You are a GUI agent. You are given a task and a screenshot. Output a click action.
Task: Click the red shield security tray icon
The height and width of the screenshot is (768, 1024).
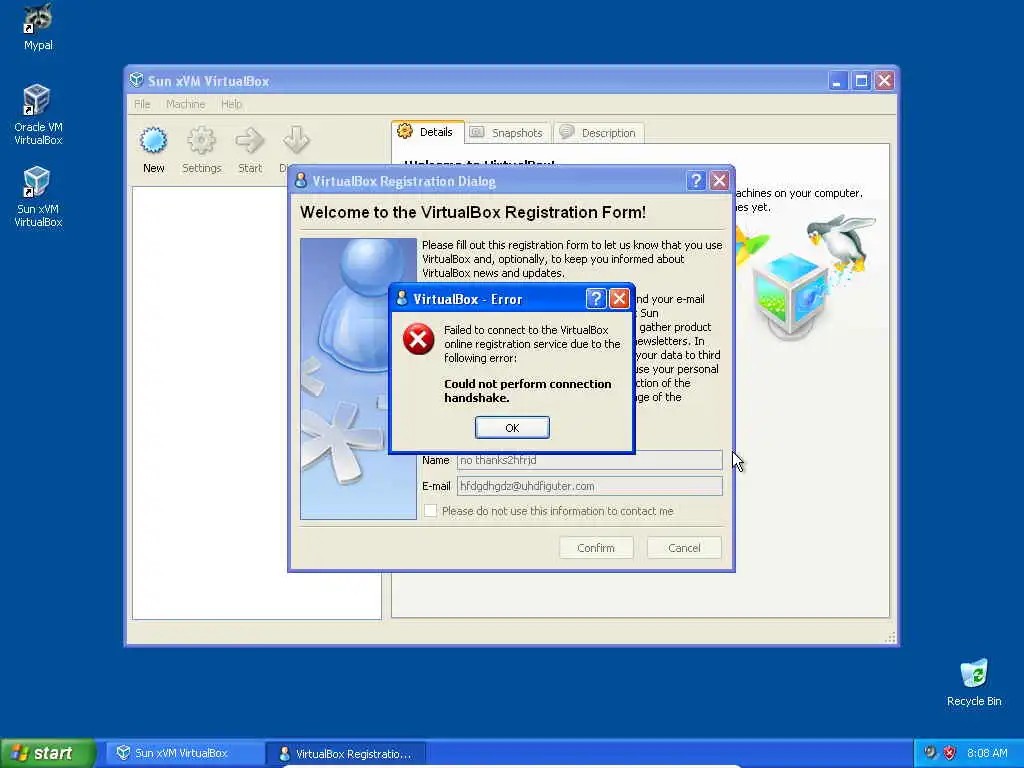point(950,753)
